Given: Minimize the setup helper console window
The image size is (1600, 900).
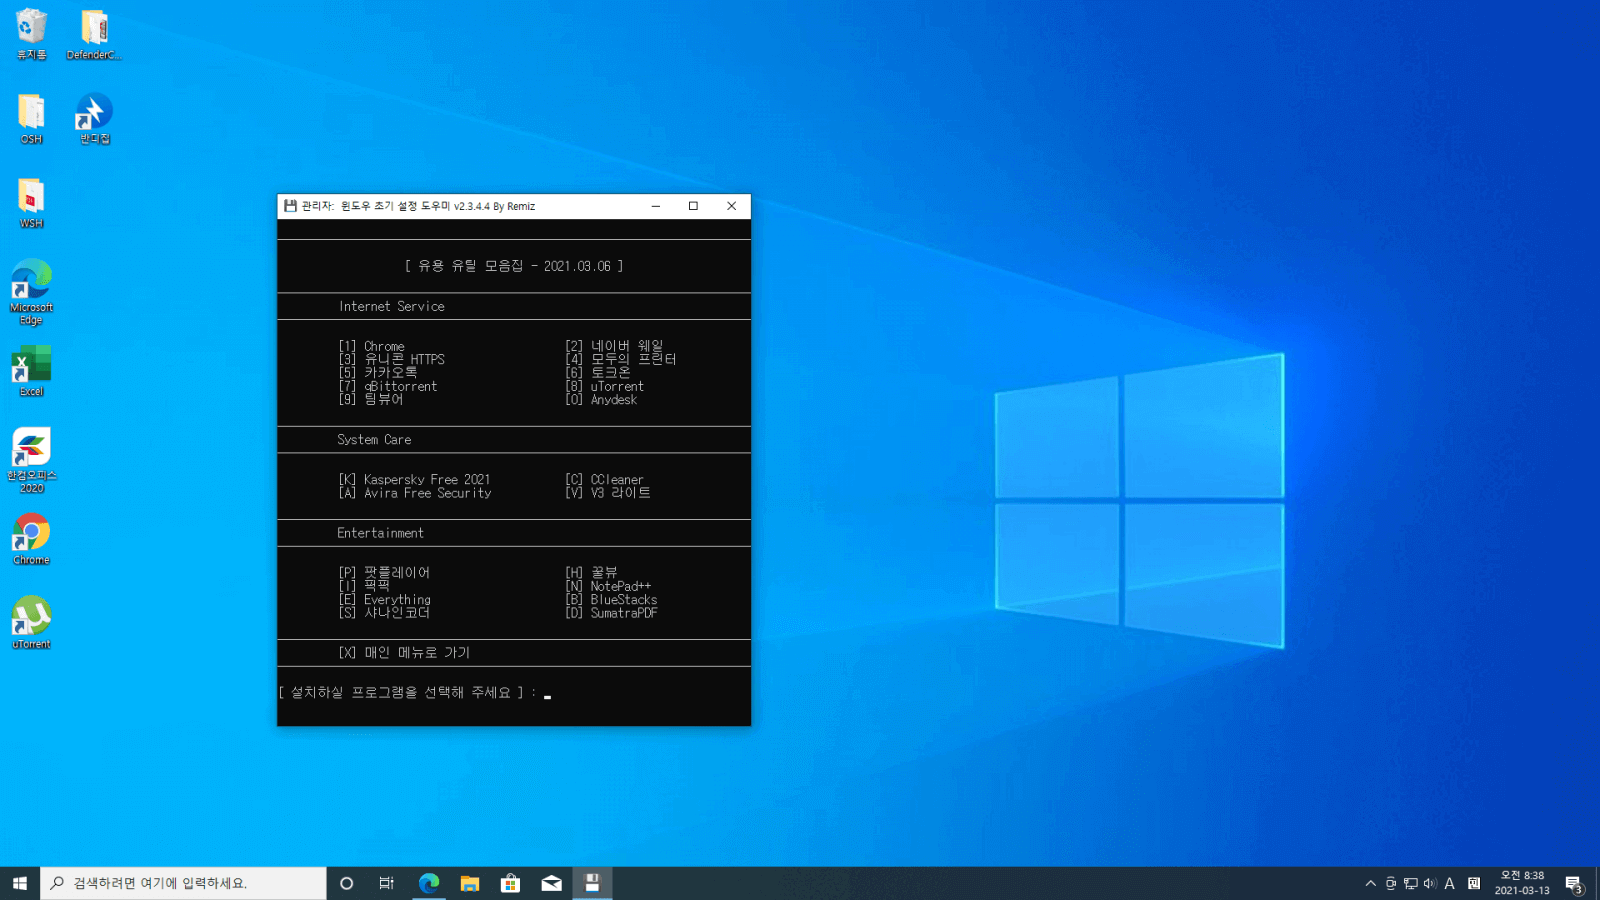Looking at the screenshot, I should point(656,206).
